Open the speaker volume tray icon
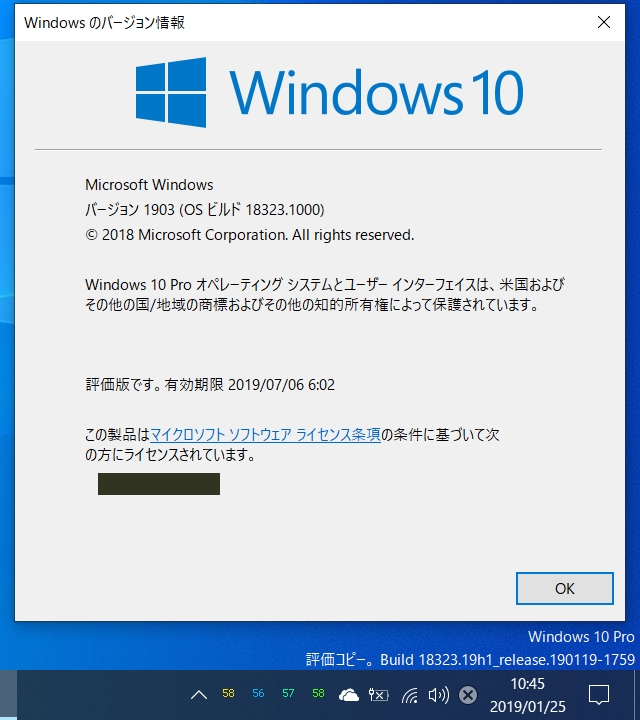The image size is (640, 720). [x=438, y=695]
